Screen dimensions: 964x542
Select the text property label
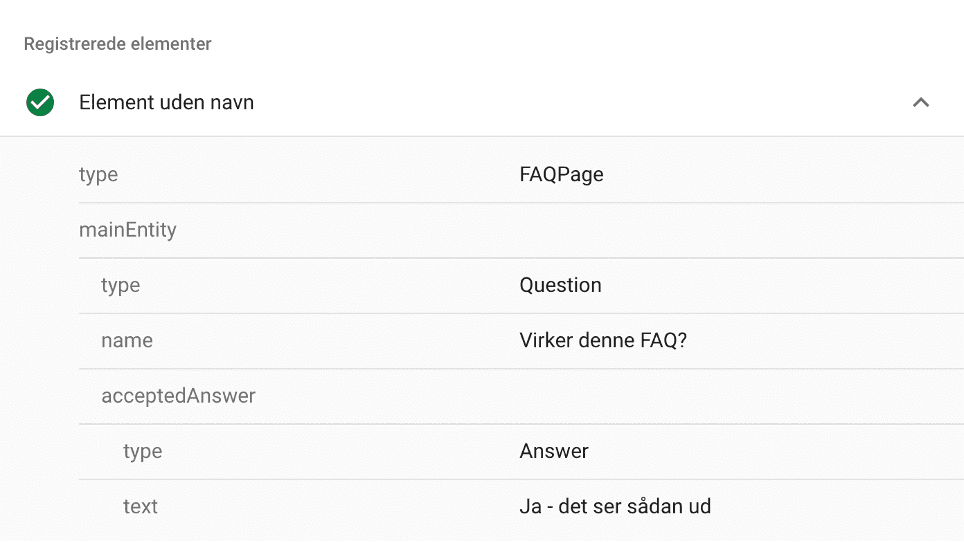click(x=140, y=506)
